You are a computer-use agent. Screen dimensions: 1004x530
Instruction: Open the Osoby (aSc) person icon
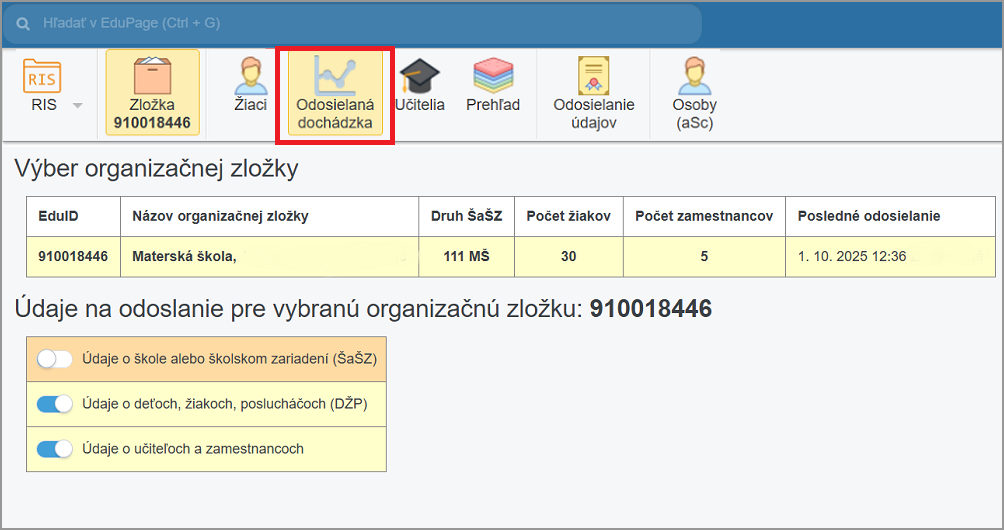(x=694, y=76)
